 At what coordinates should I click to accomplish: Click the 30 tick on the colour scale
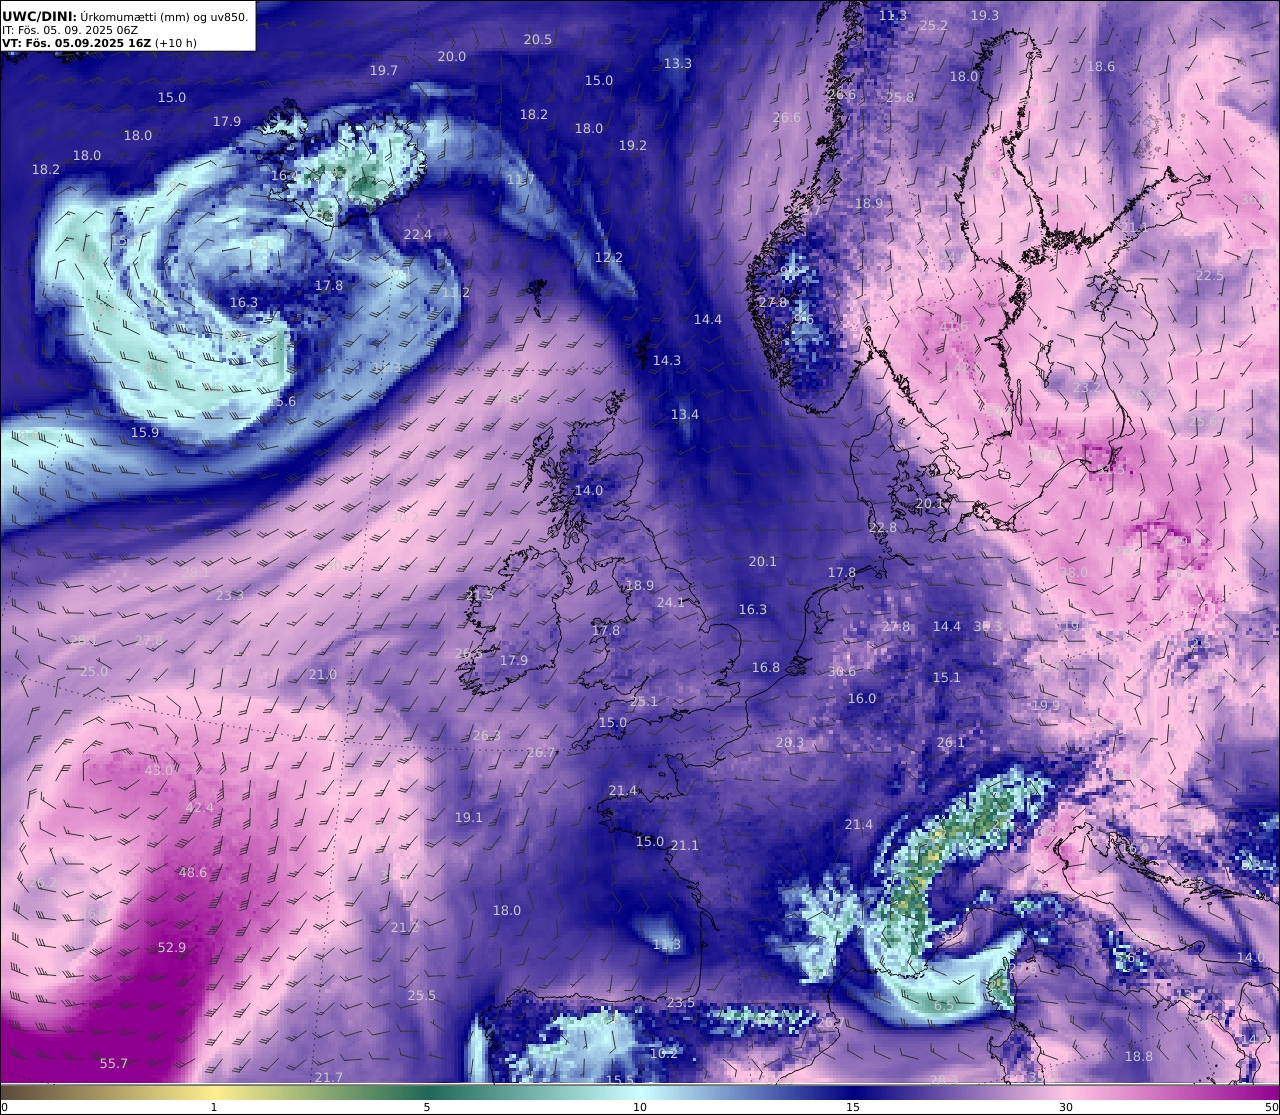point(1066,1107)
